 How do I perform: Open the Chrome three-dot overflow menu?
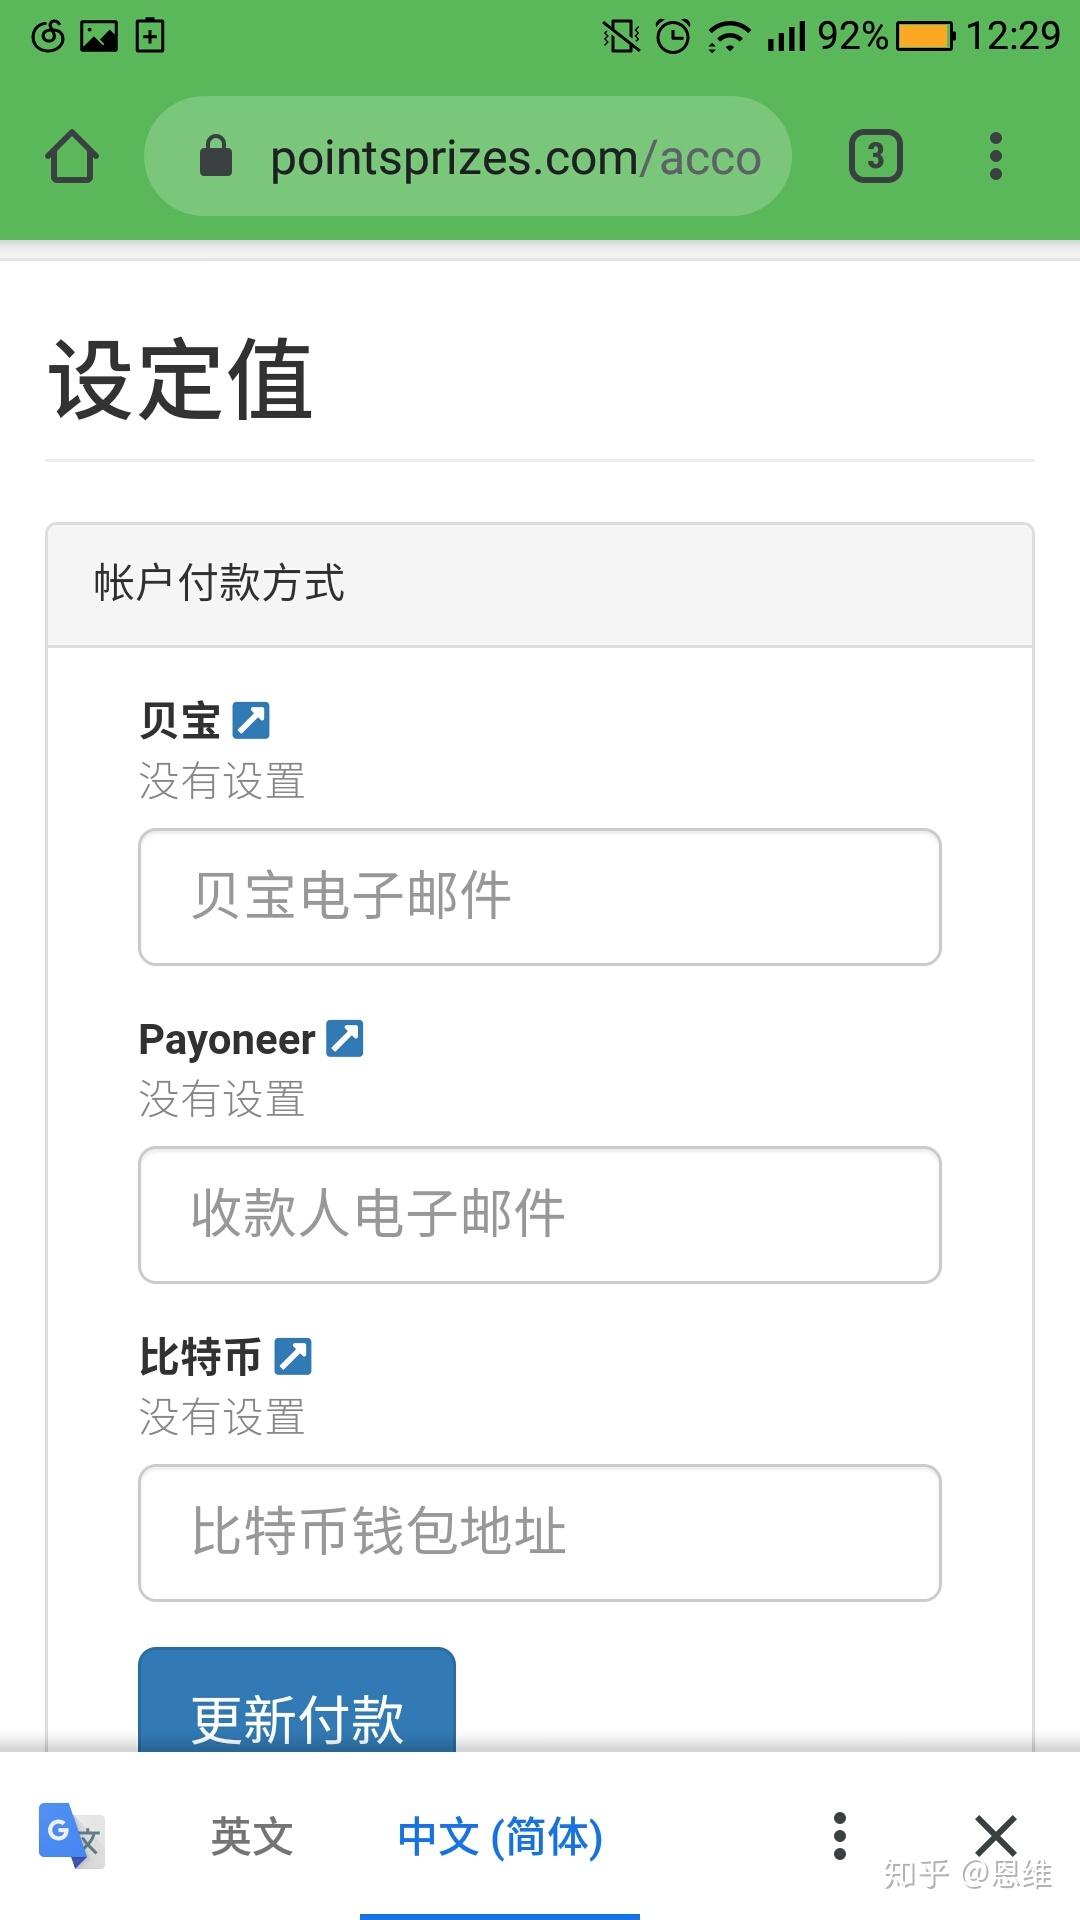coord(995,157)
